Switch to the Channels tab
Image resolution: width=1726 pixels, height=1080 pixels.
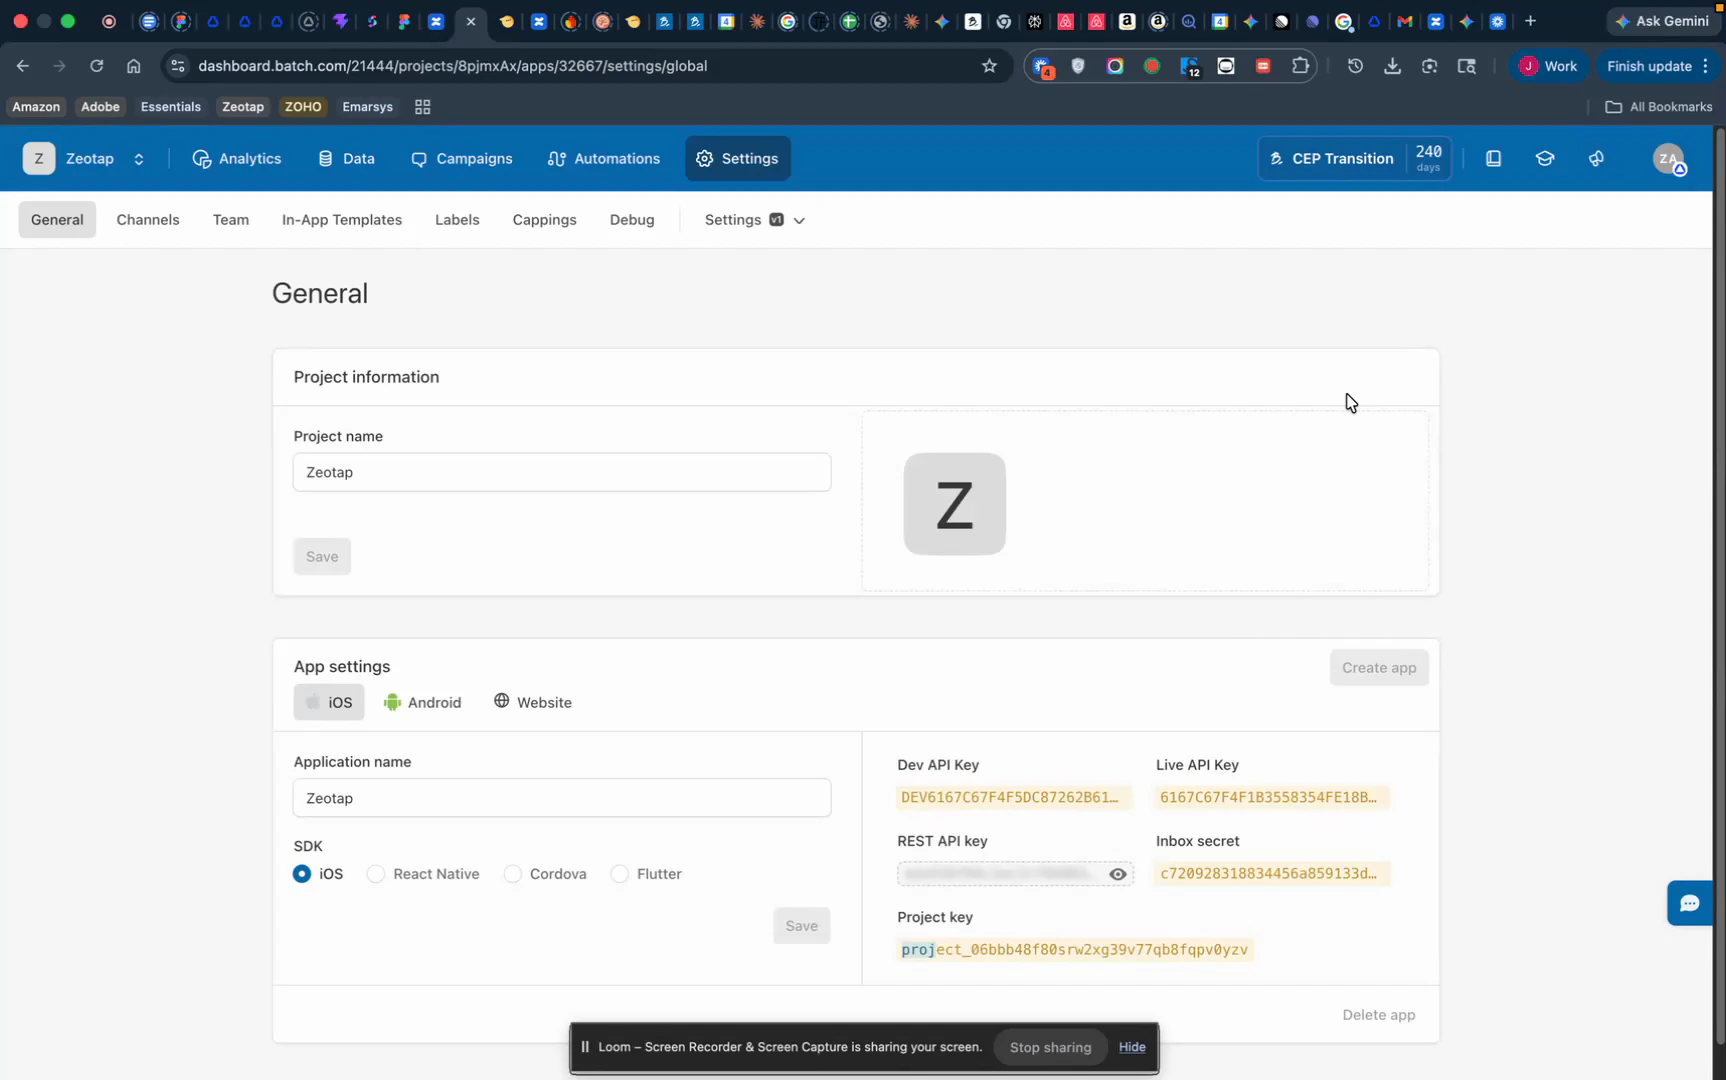[x=148, y=220]
